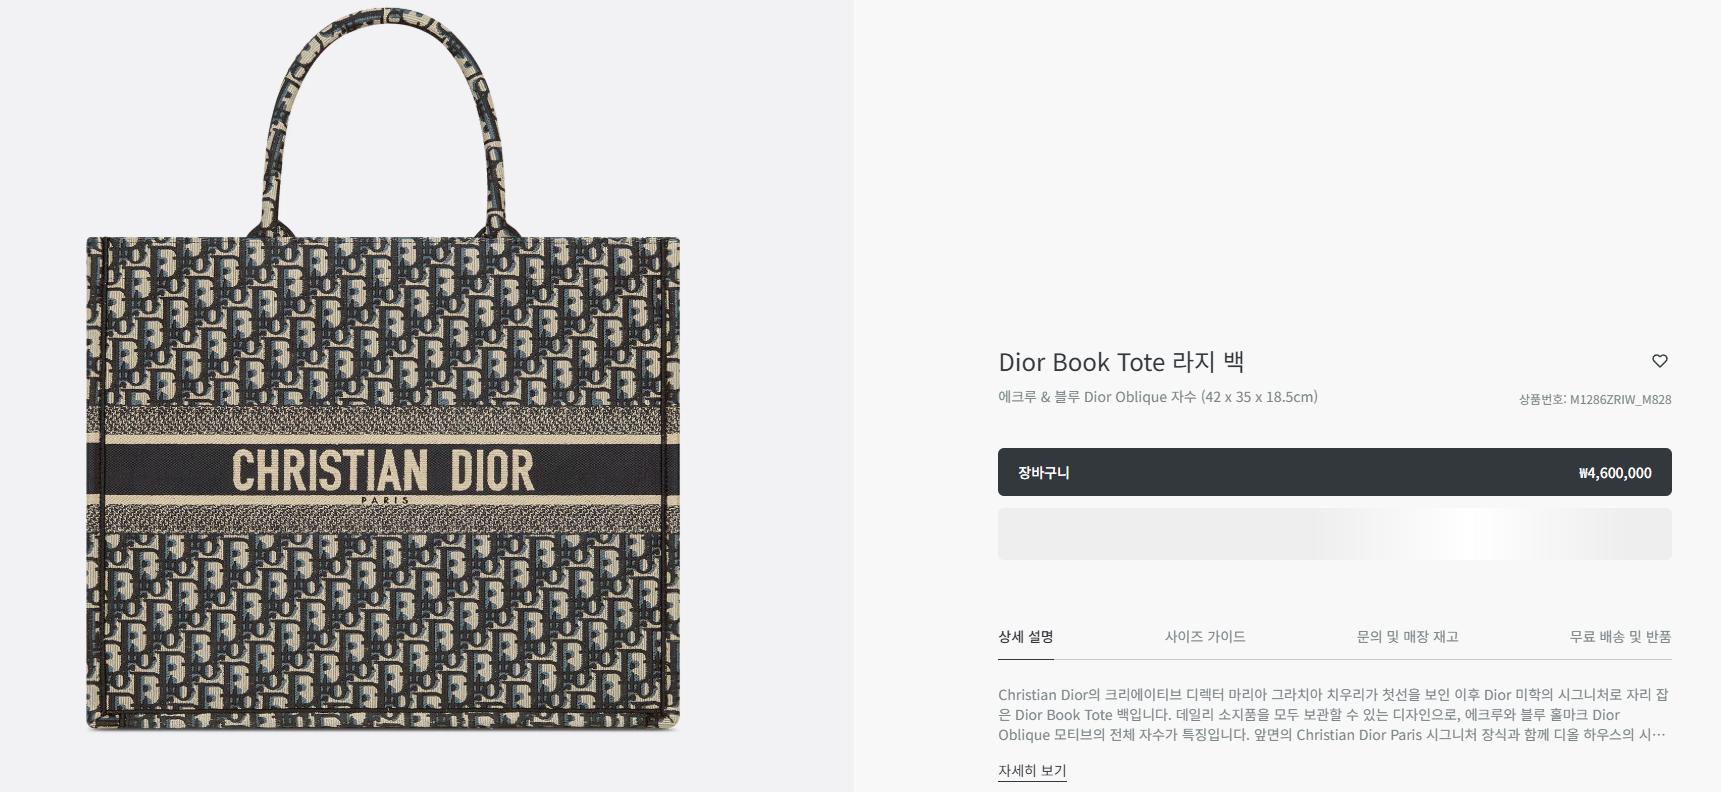Open the 무료 배송 및 반품 tab

[x=1620, y=637]
